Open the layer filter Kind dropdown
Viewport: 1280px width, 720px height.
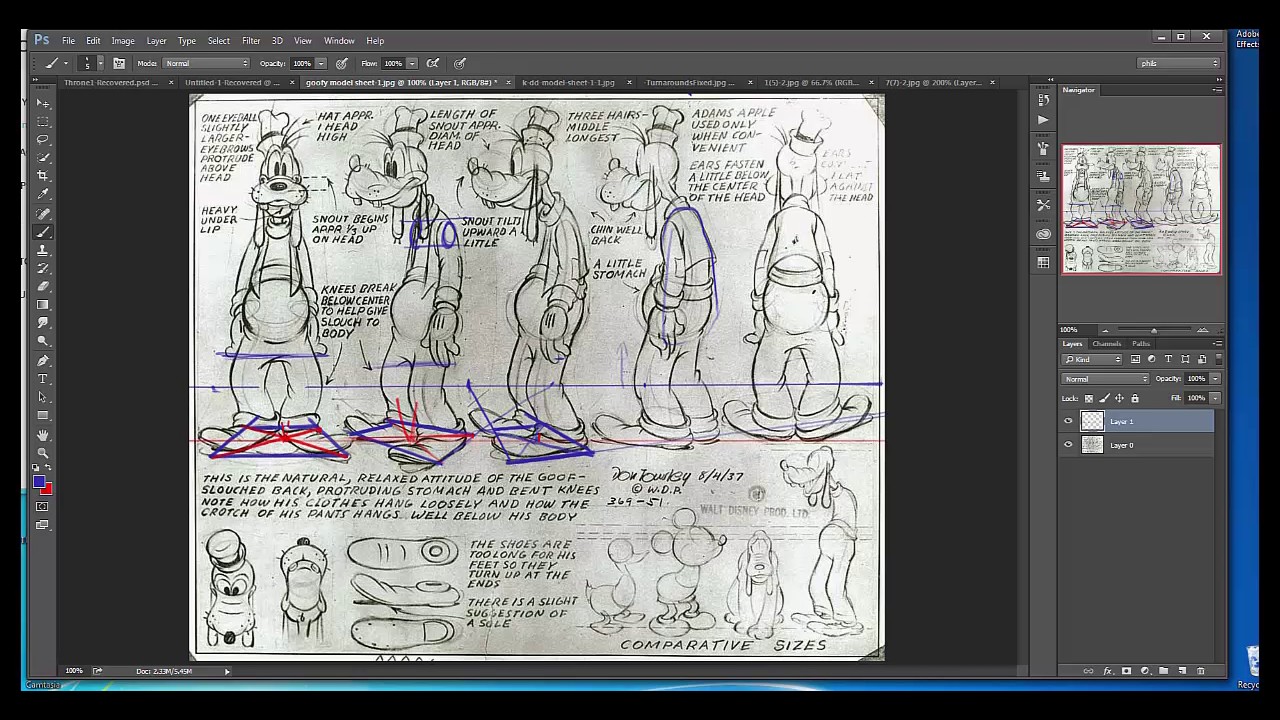coord(1094,359)
